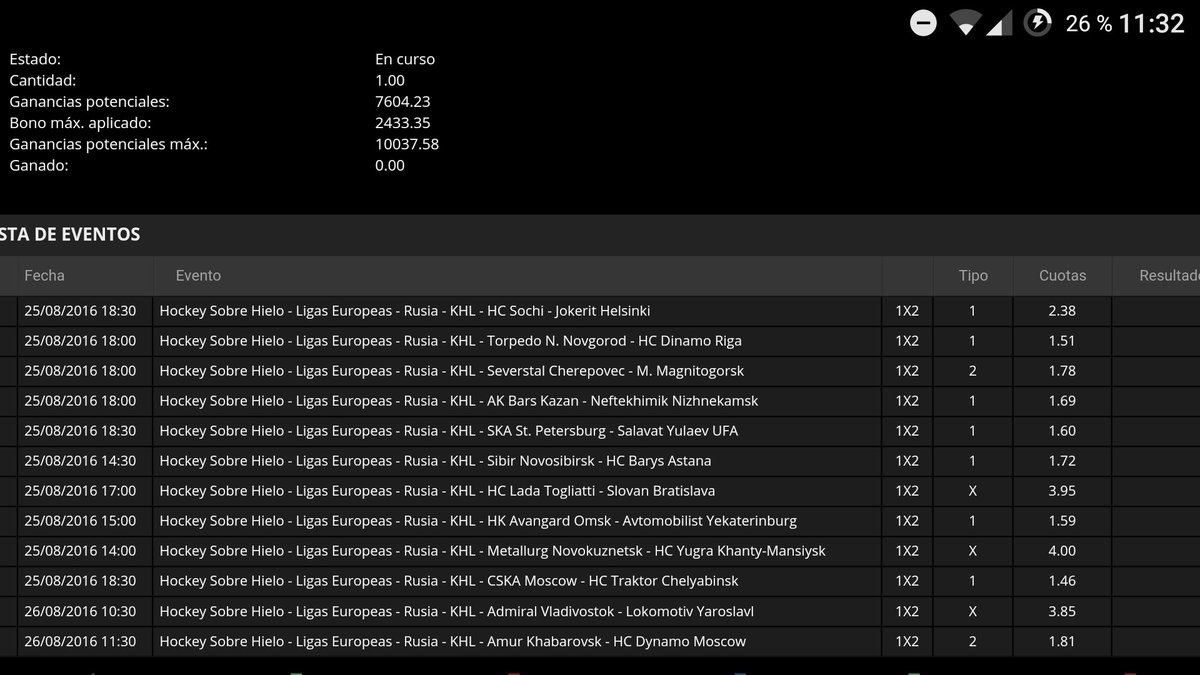Click the 1.81 odds value

point(1062,641)
